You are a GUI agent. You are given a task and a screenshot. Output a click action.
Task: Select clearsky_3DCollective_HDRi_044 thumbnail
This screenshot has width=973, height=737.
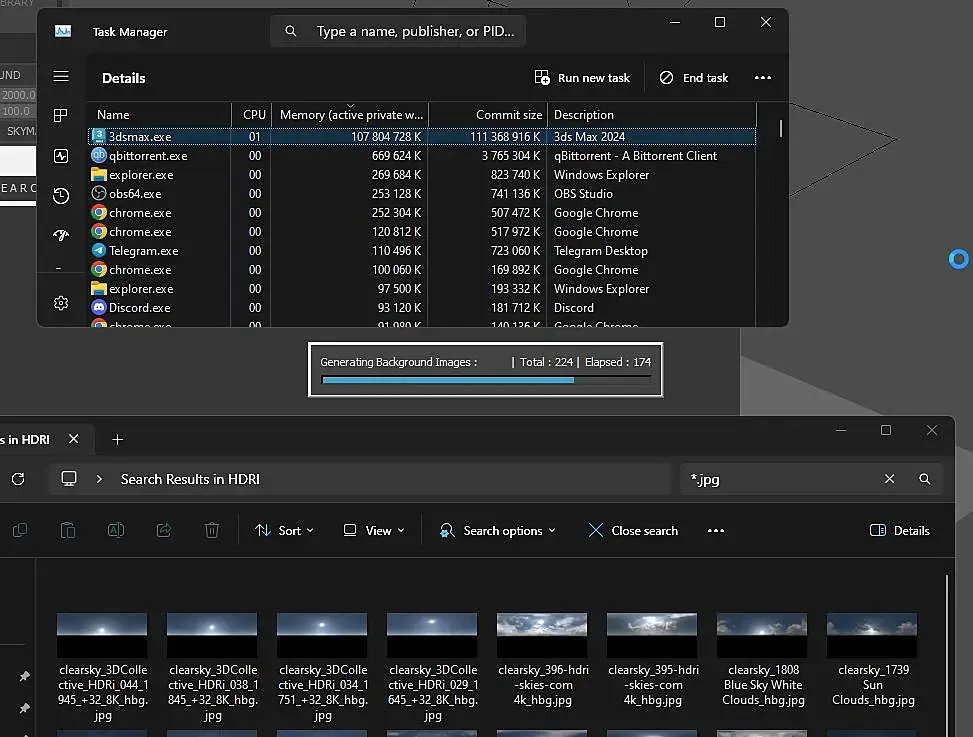(102, 635)
